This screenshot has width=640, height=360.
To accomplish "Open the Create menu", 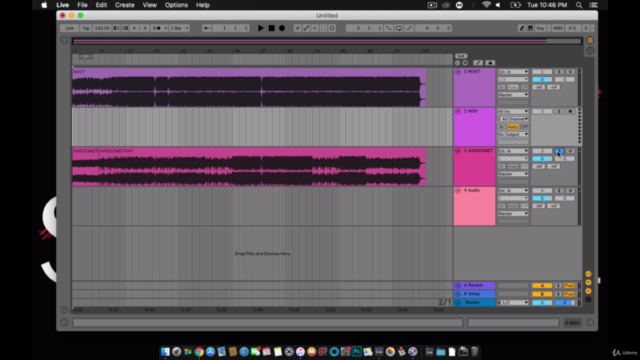I will (124, 5).
